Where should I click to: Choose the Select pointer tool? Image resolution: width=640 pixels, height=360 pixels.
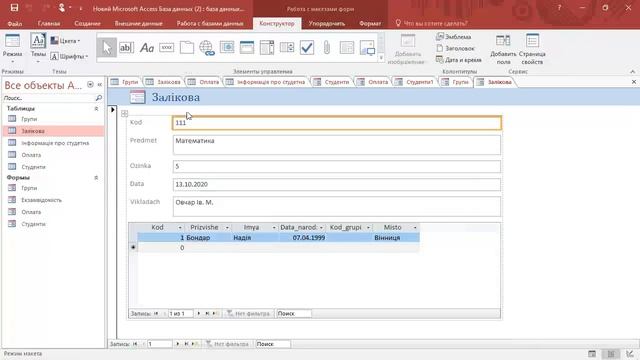tap(107, 48)
